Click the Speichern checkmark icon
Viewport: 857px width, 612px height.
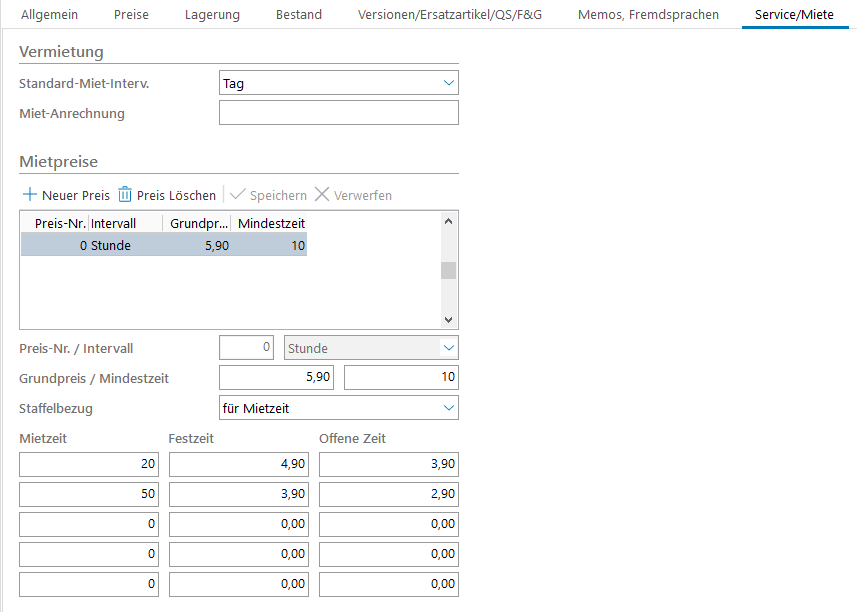[x=237, y=195]
